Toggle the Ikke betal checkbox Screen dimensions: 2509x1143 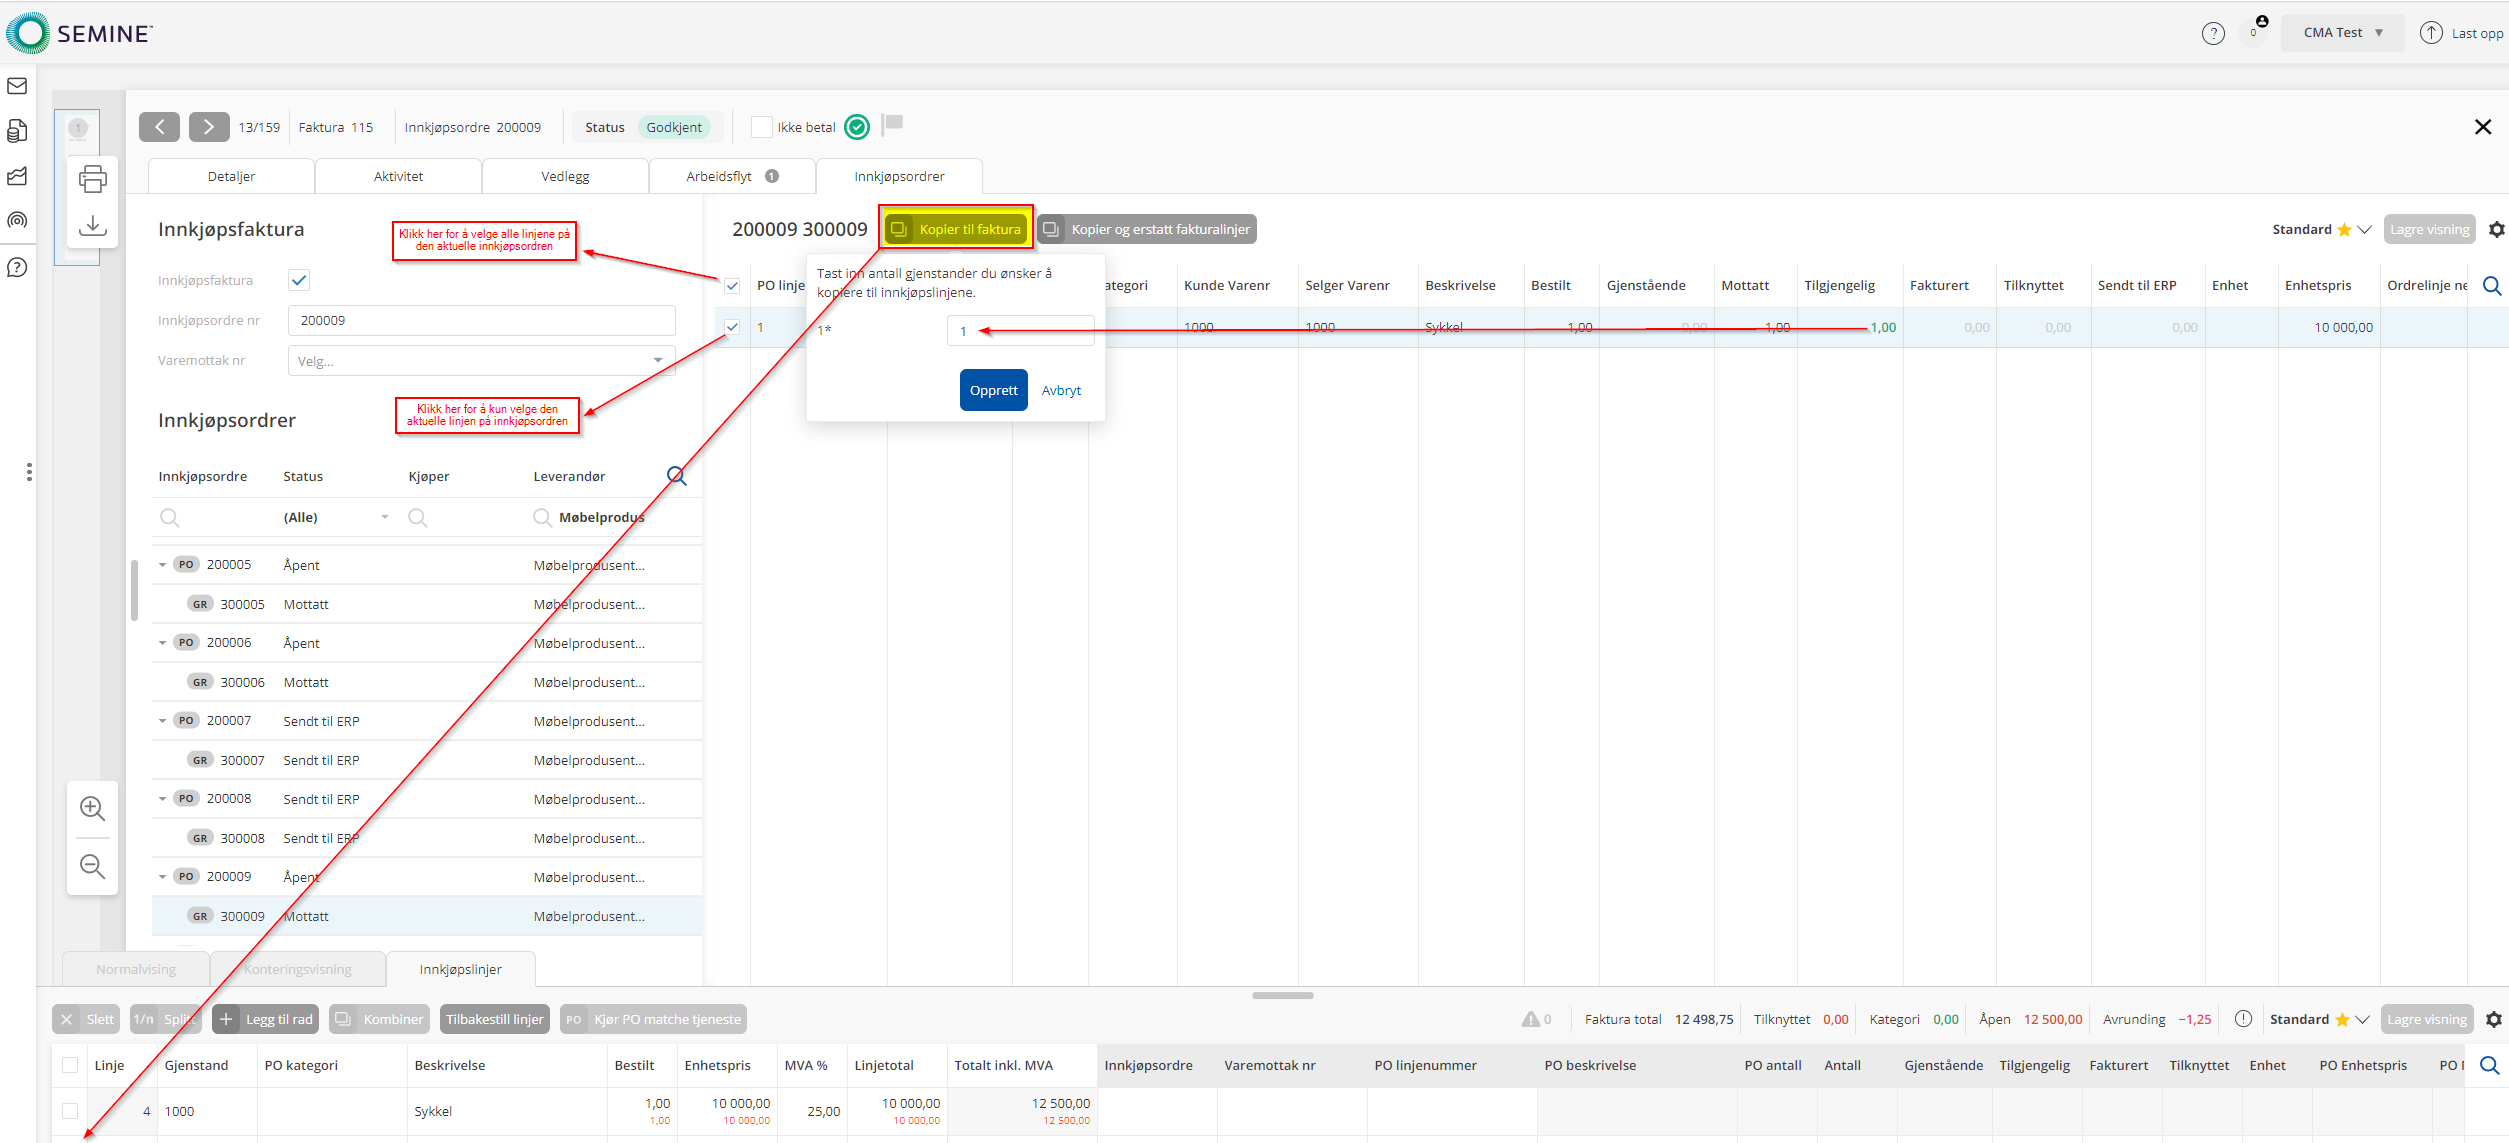point(762,127)
